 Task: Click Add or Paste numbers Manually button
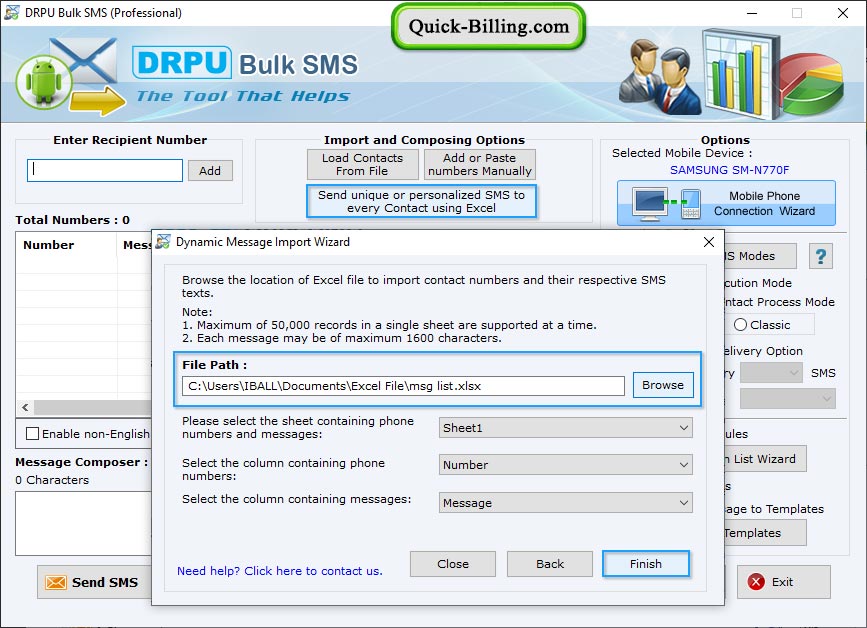pyautogui.click(x=479, y=164)
